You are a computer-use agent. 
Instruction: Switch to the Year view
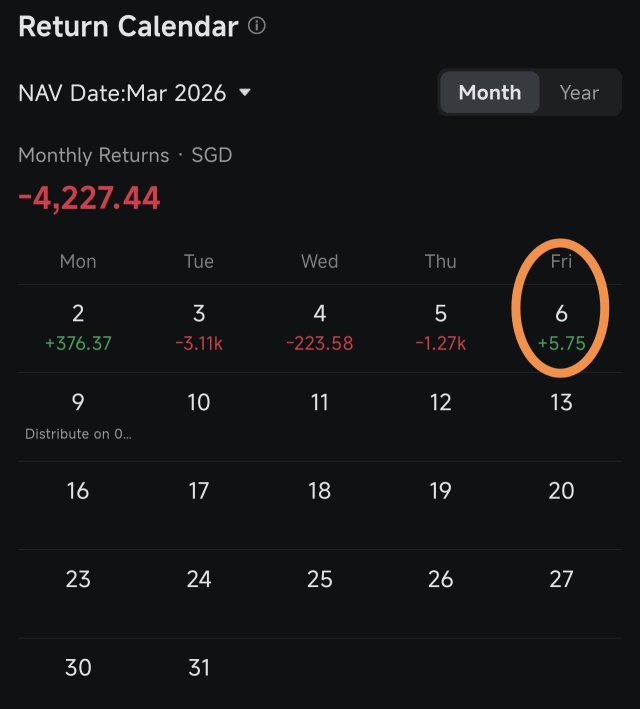click(x=579, y=92)
